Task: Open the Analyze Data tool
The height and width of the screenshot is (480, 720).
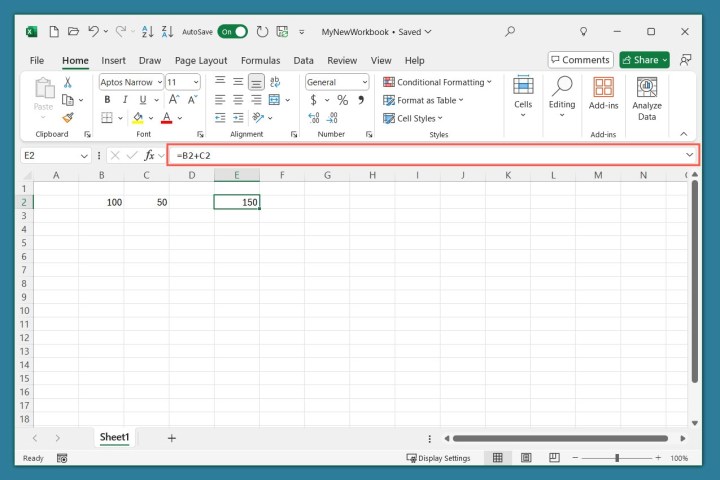Action: coord(647,99)
